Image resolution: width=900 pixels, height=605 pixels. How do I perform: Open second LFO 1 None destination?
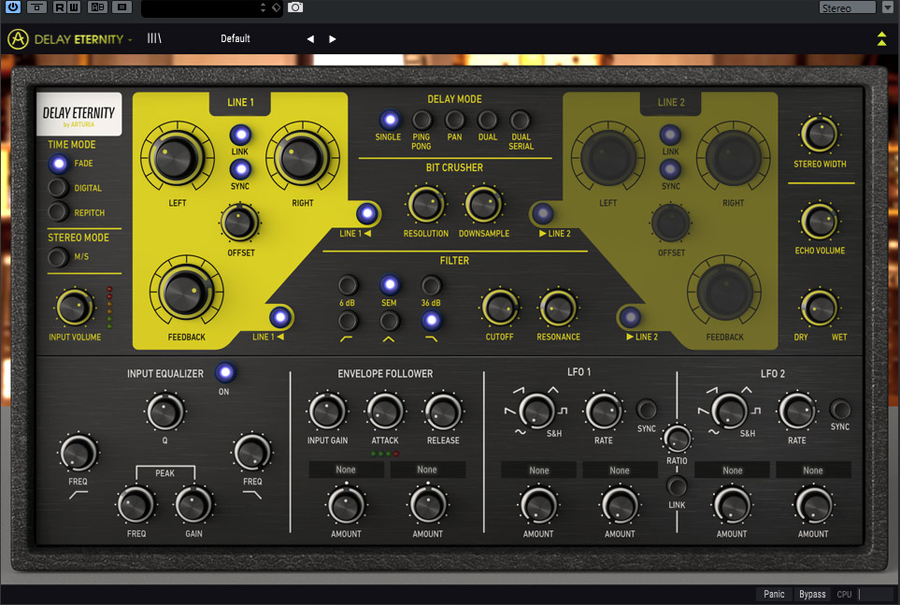tap(620, 470)
